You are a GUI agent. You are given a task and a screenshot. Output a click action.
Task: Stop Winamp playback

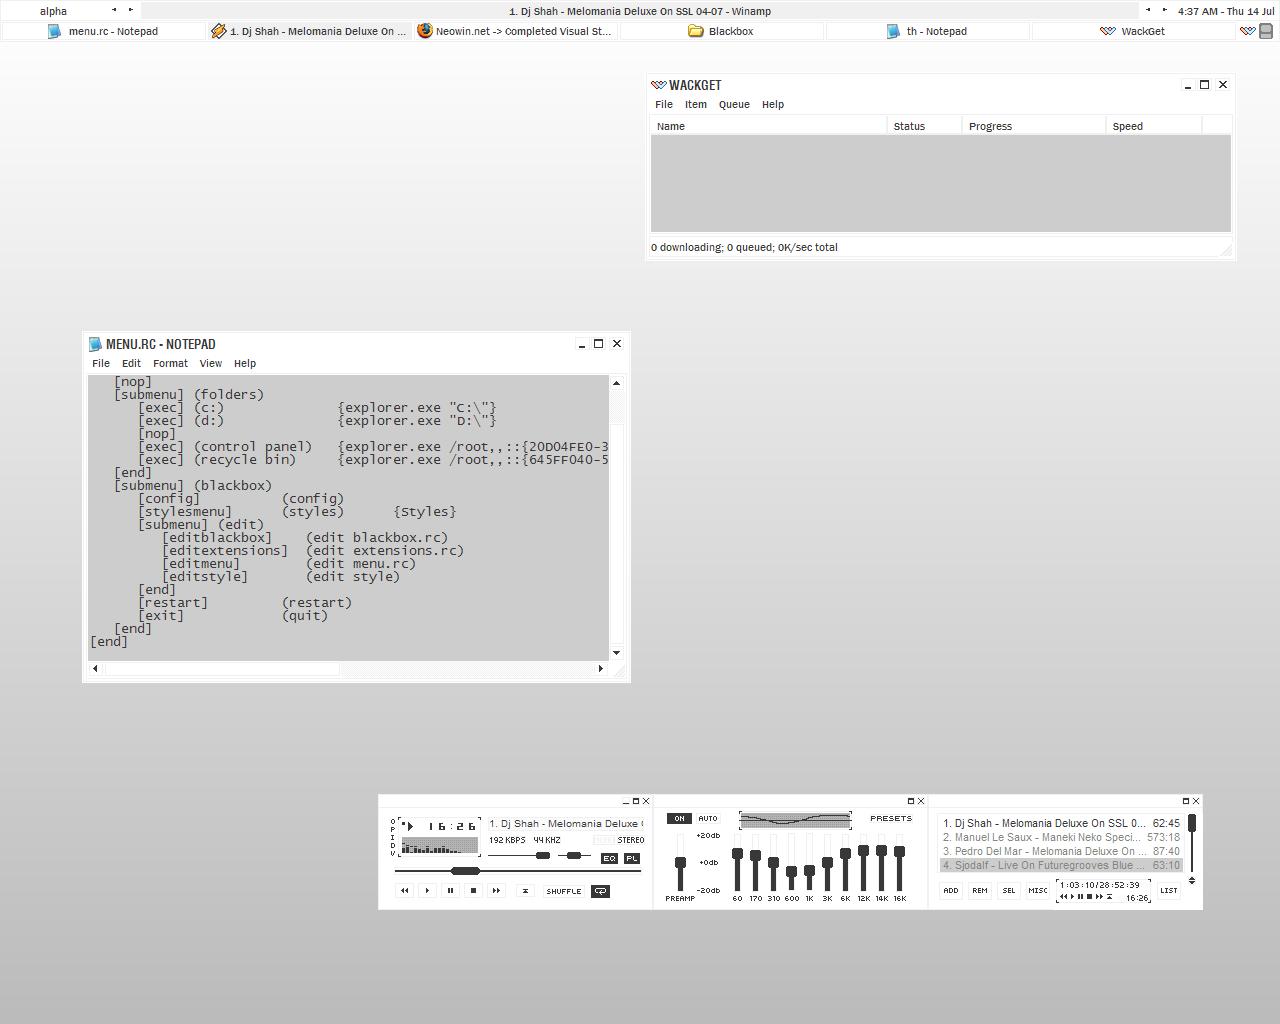(x=473, y=891)
